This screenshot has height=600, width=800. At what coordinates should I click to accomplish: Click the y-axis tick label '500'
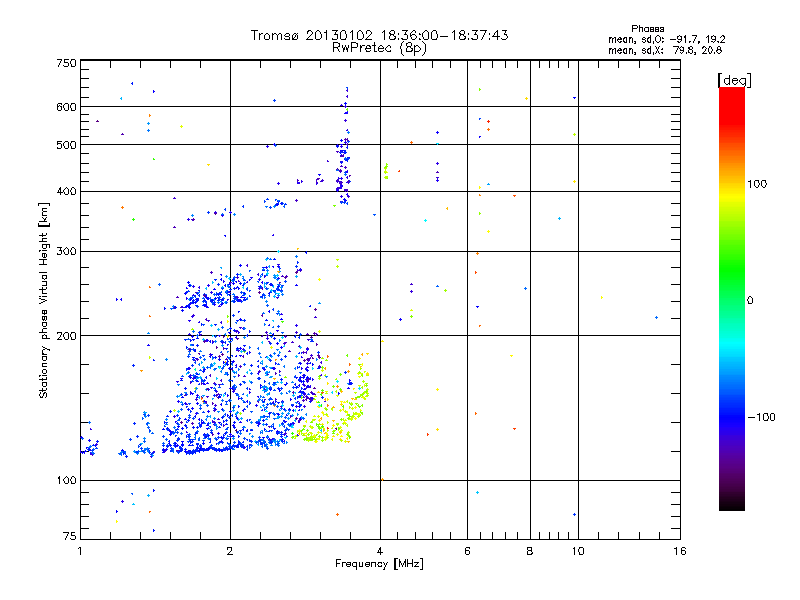pyautogui.click(x=66, y=145)
